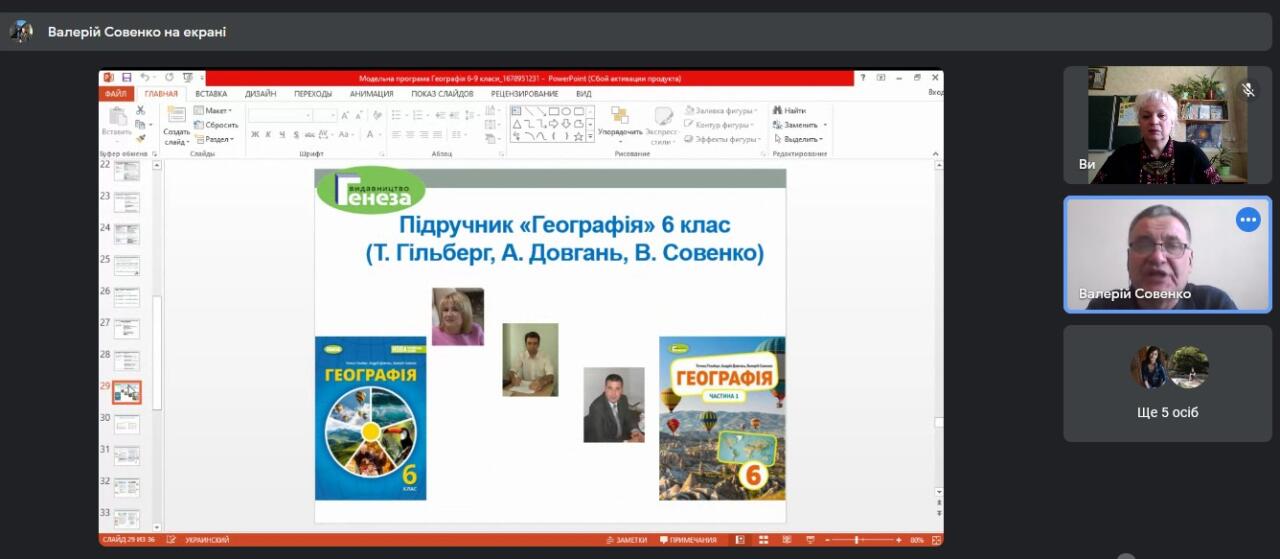Screen dimensions: 1280x559
Task: Click the Сбросить reset button
Action: pos(216,125)
